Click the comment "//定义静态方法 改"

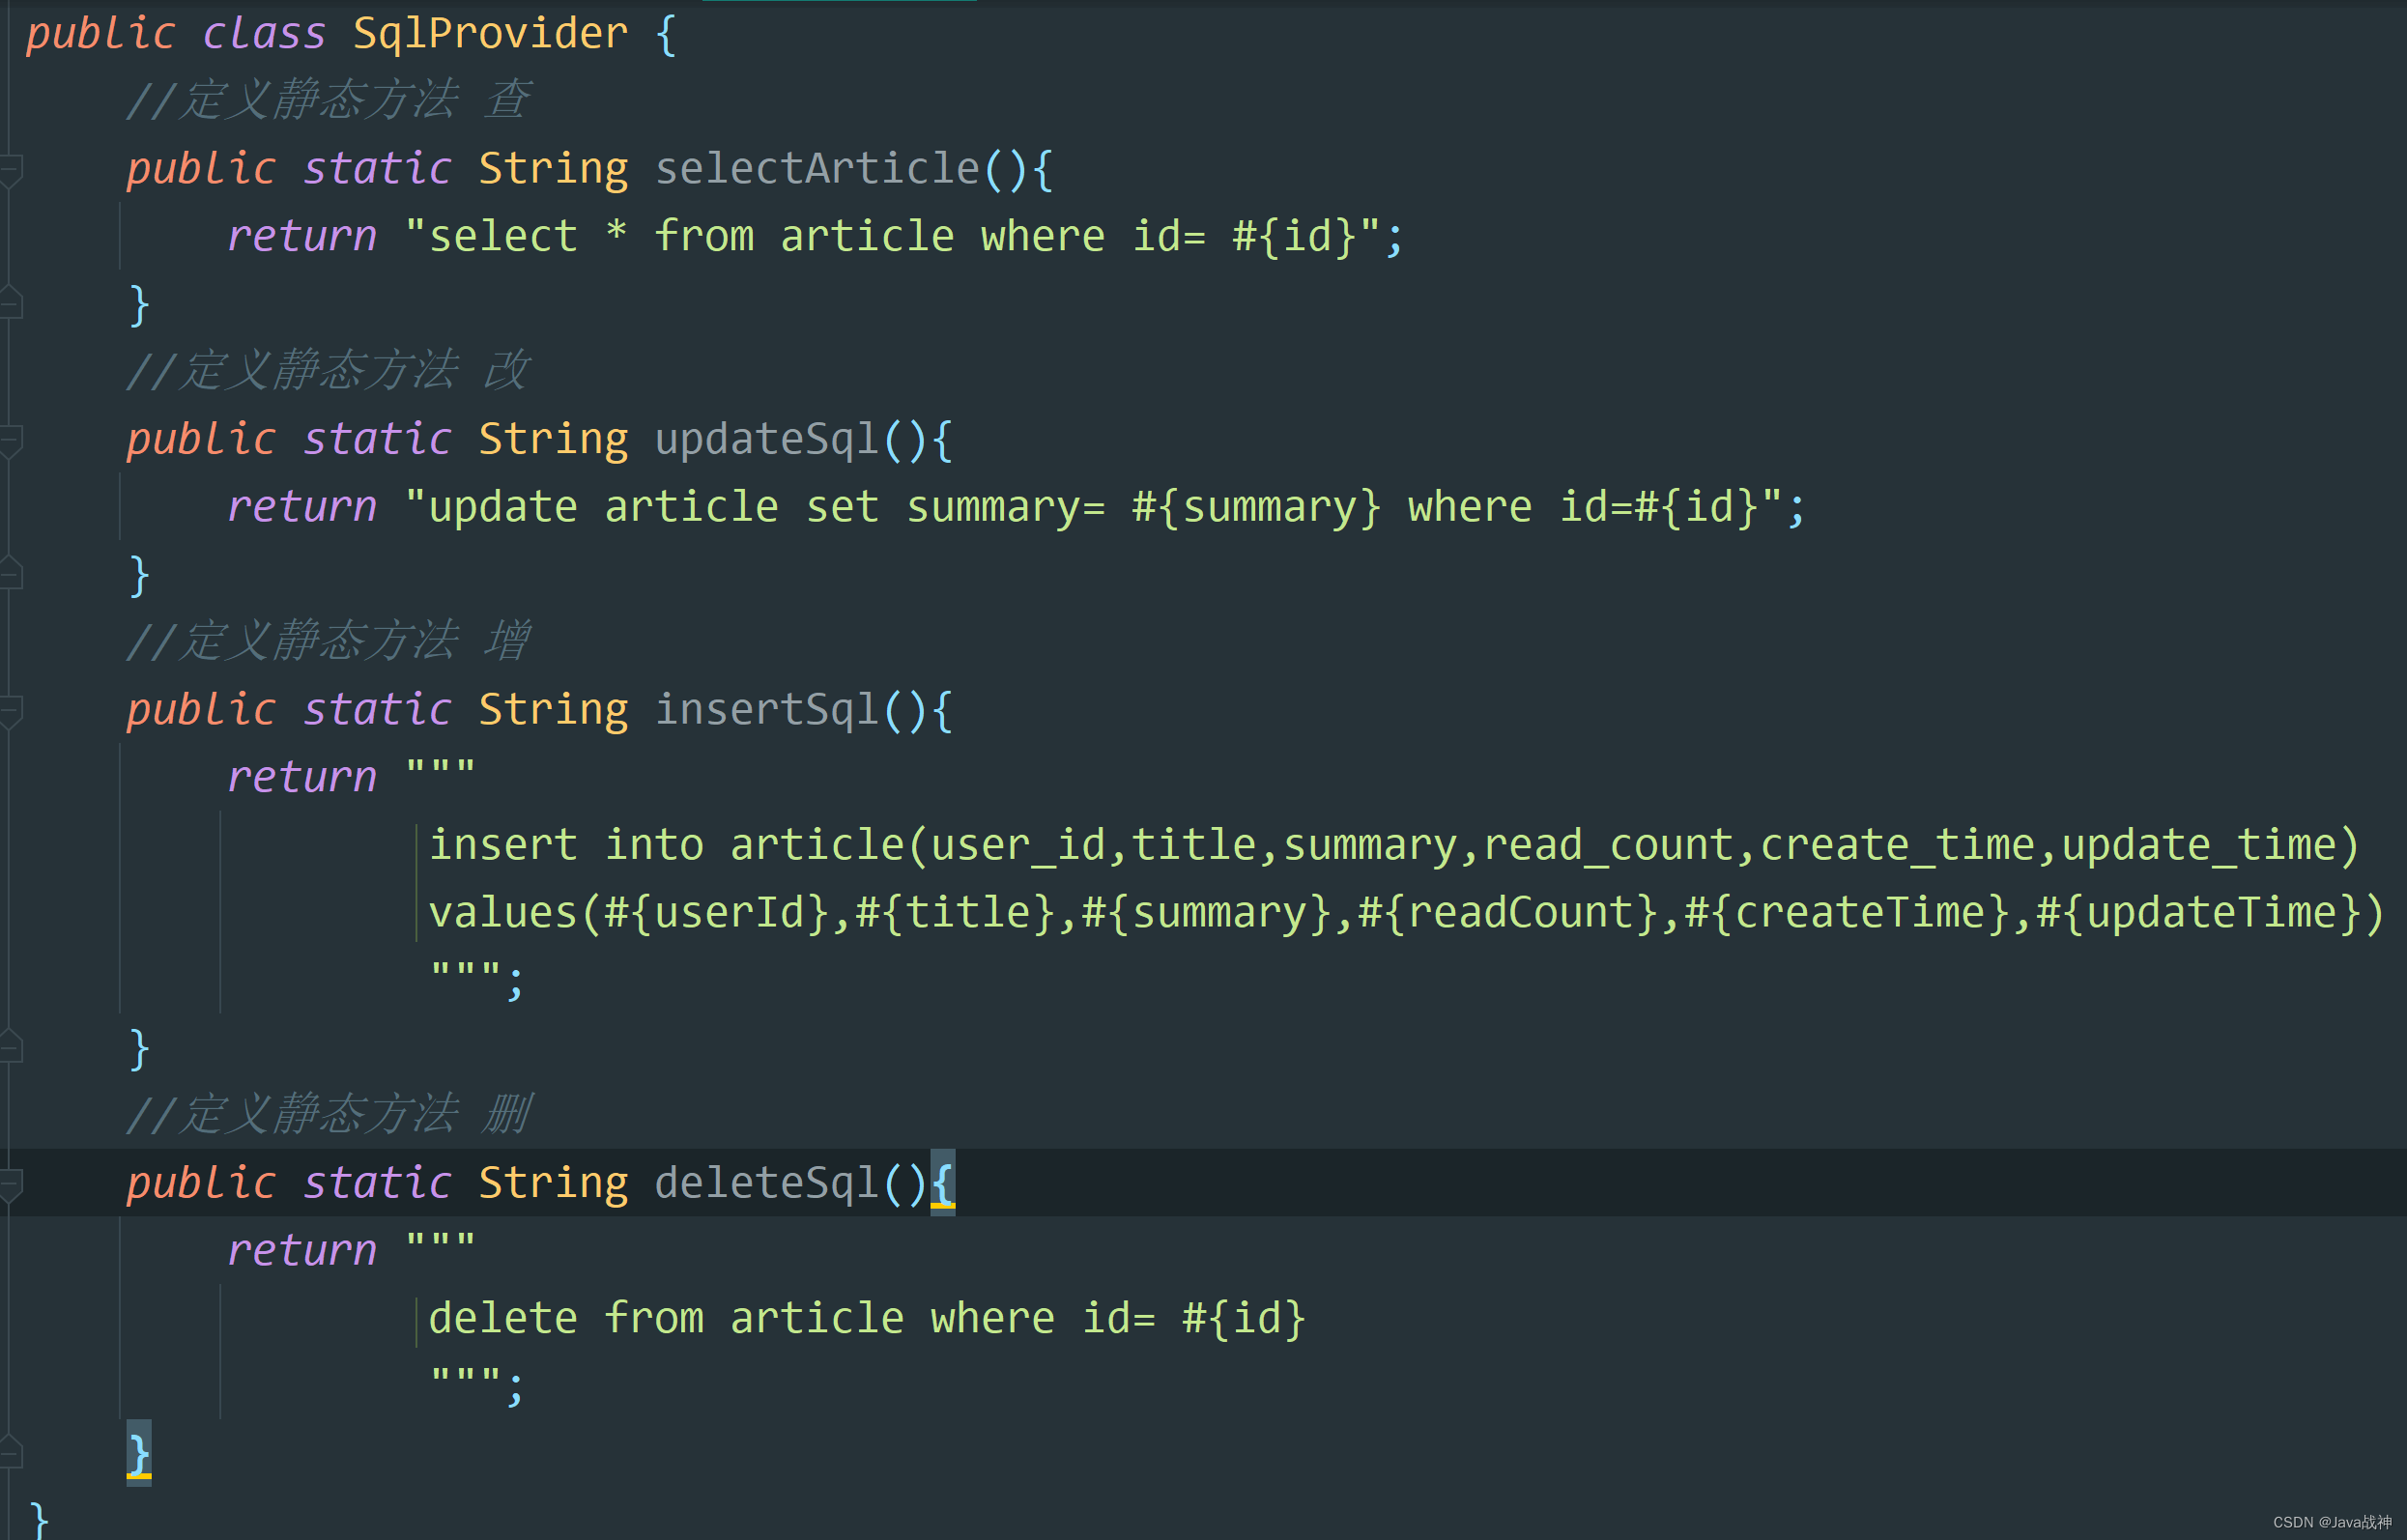tap(328, 371)
